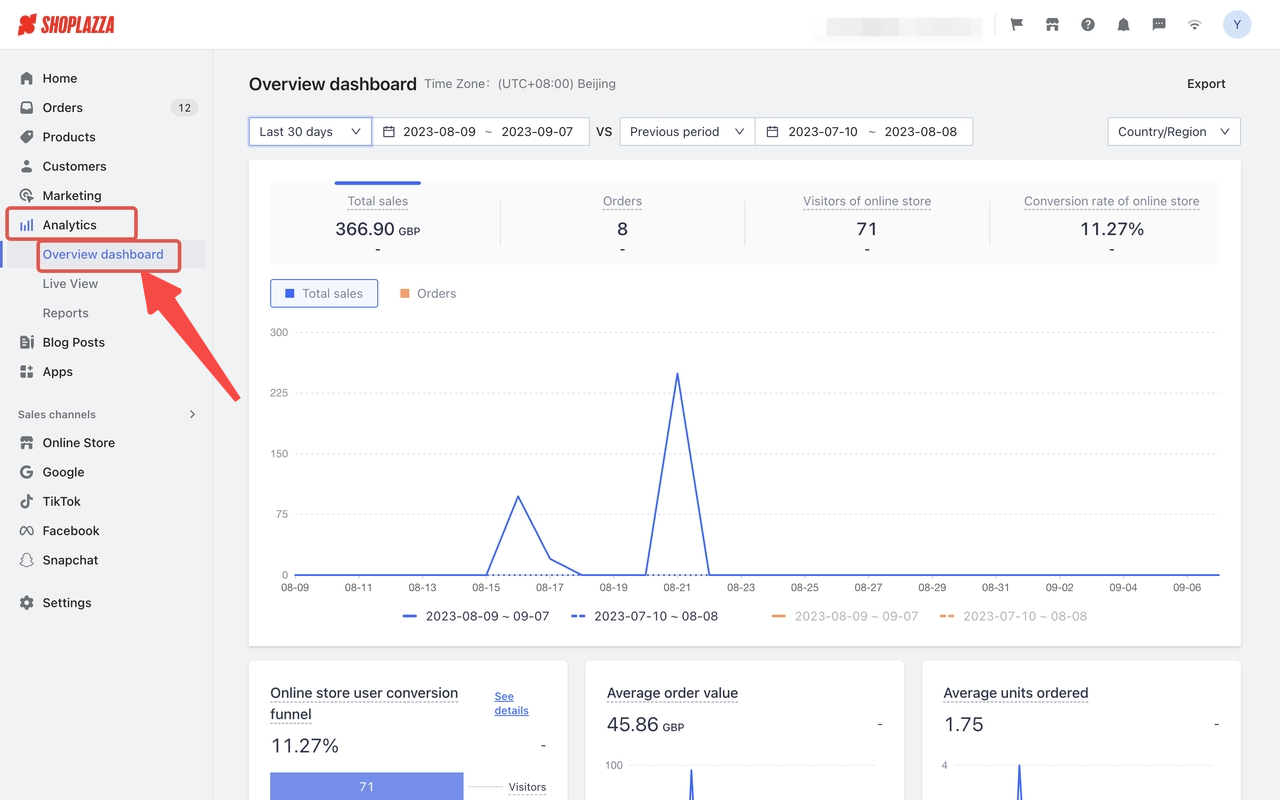This screenshot has height=800, width=1280.
Task: Toggle the blue 2023-08-09 ~ 09-07 legend entry
Action: click(476, 616)
